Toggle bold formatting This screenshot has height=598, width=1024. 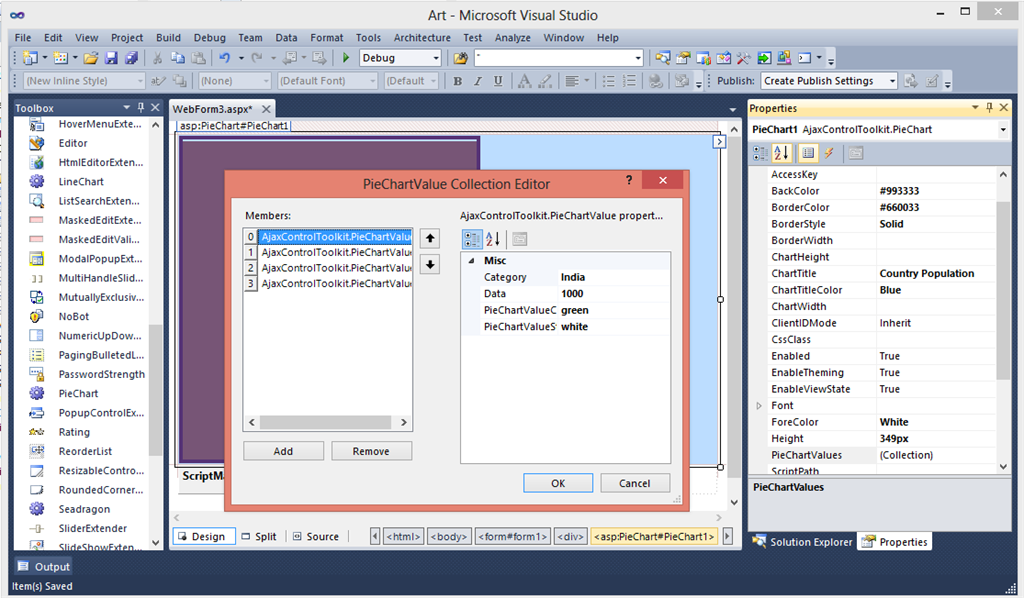pyautogui.click(x=457, y=81)
